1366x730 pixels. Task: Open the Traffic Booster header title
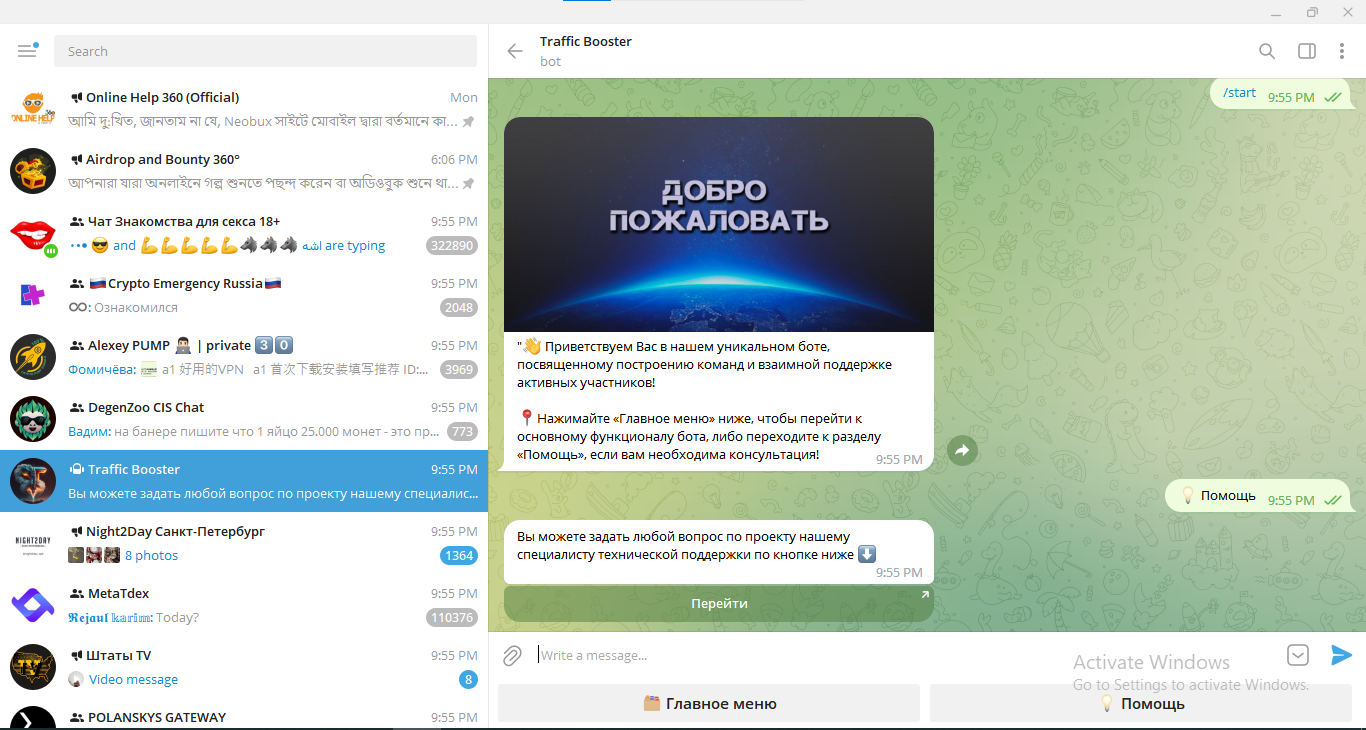pyautogui.click(x=586, y=42)
